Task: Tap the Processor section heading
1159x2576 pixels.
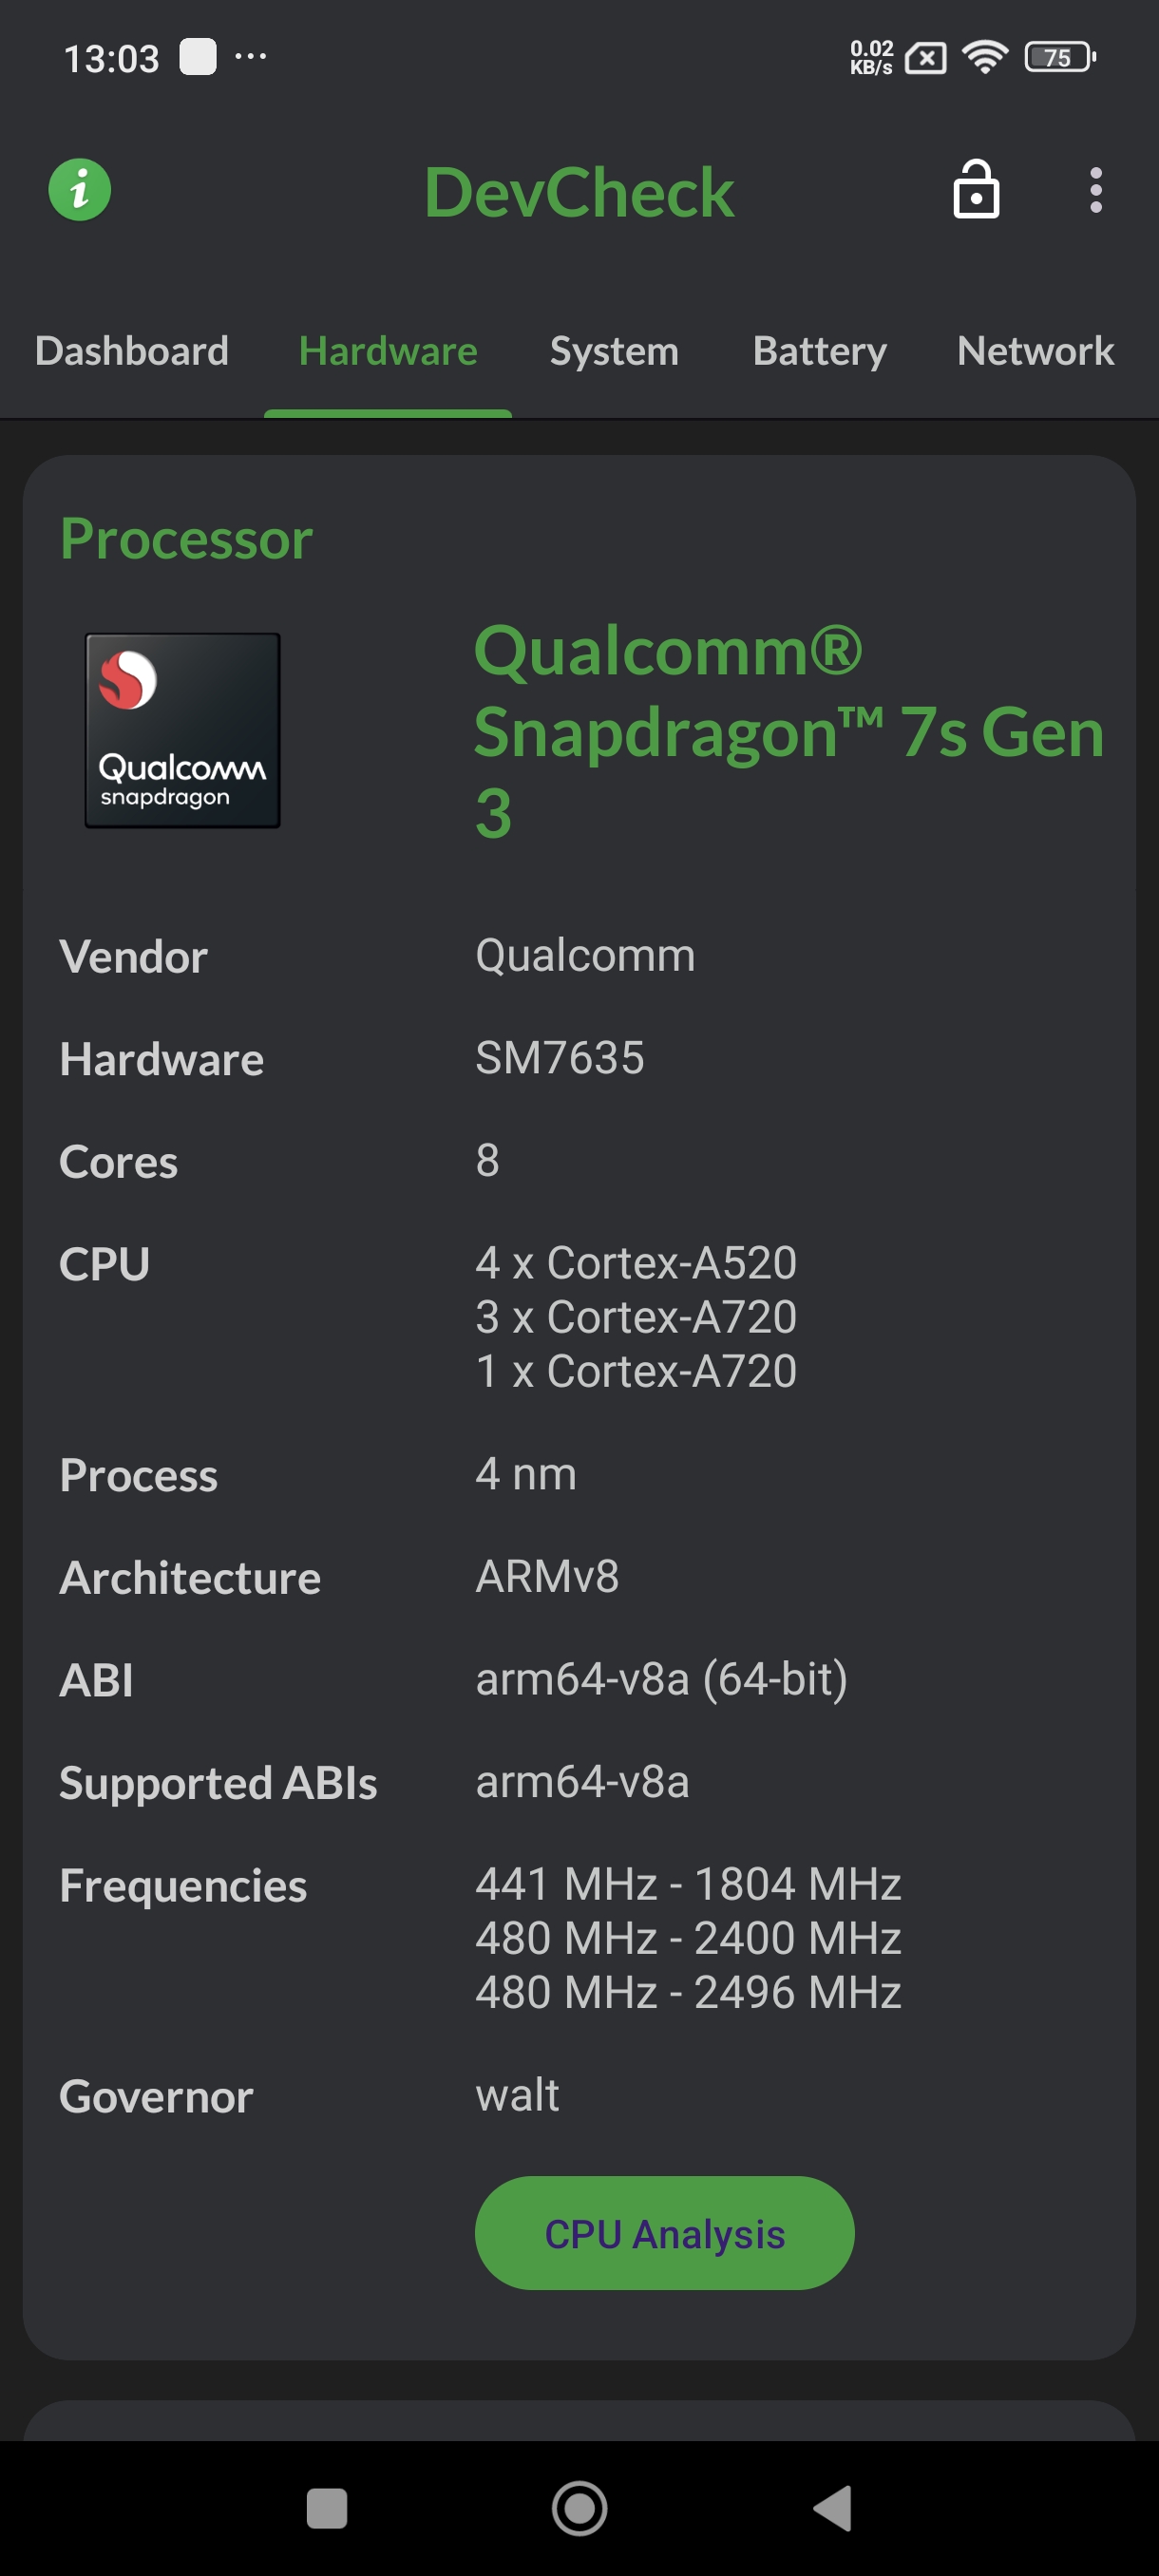Action: click(187, 539)
